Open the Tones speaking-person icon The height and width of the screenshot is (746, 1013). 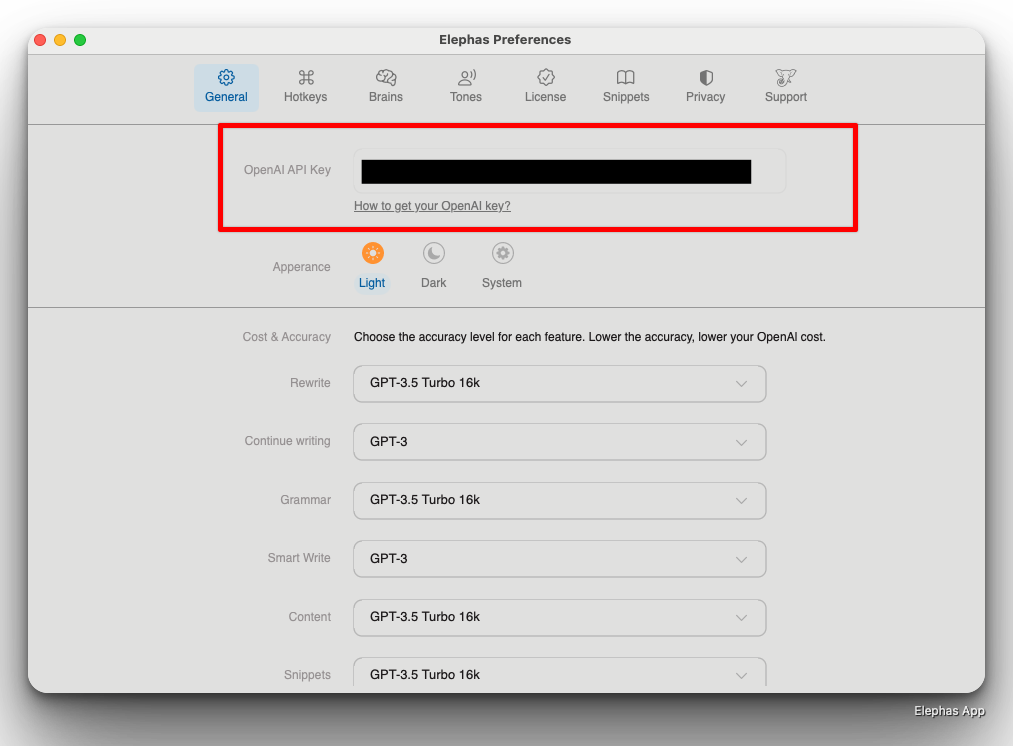pos(466,78)
